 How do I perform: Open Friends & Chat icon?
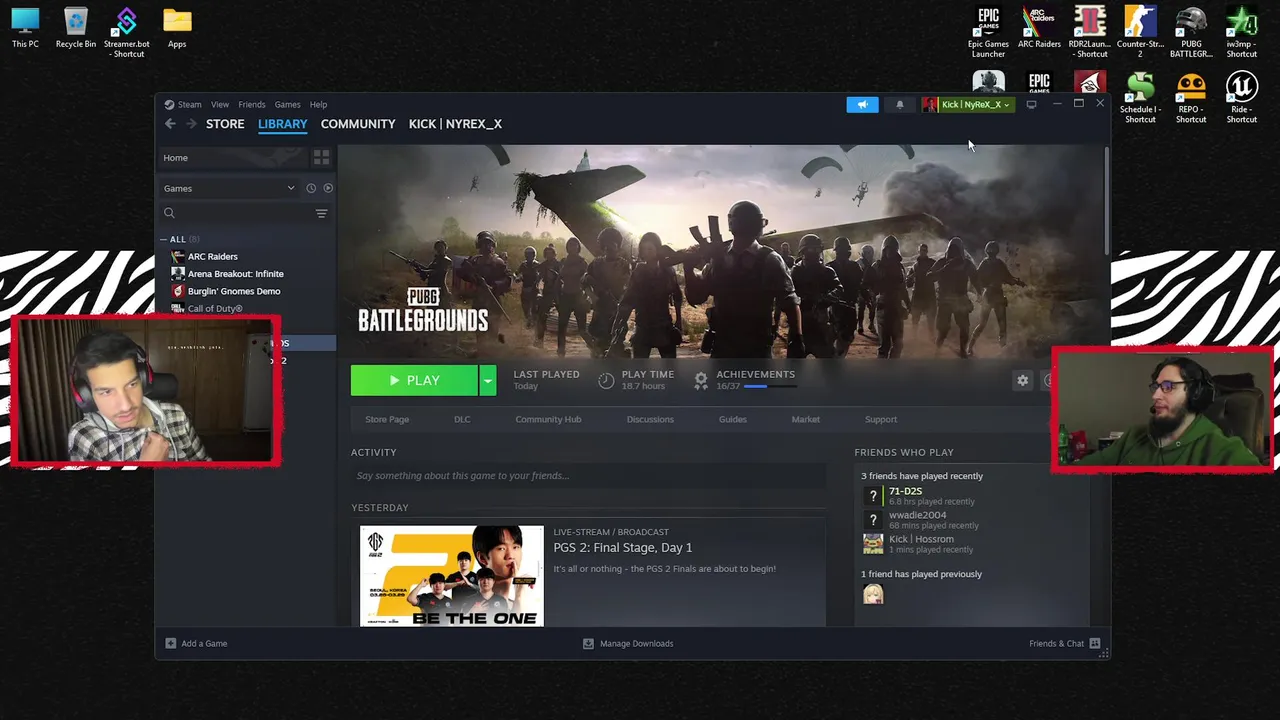pyautogui.click(x=1095, y=643)
